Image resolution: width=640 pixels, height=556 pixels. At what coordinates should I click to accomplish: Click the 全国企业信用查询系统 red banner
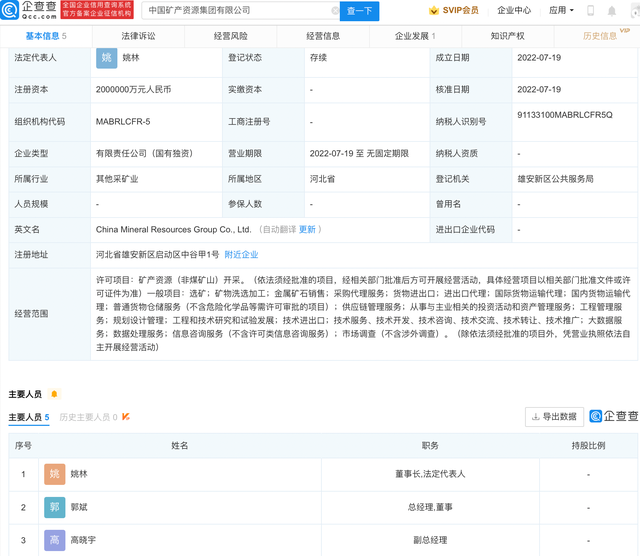(97, 10)
